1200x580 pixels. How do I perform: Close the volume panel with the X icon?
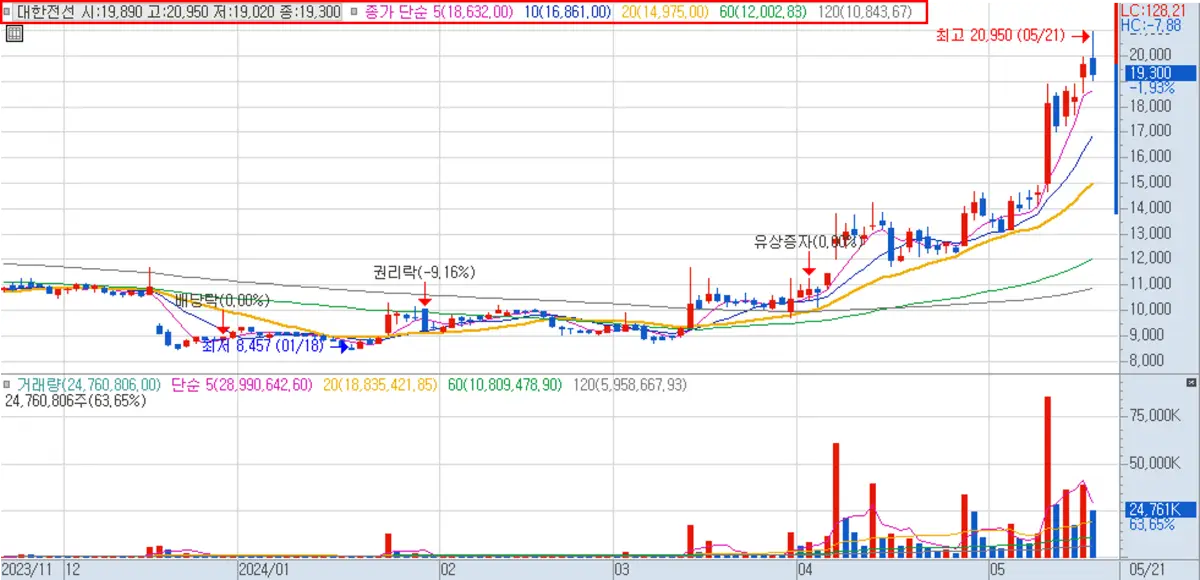[1189, 383]
